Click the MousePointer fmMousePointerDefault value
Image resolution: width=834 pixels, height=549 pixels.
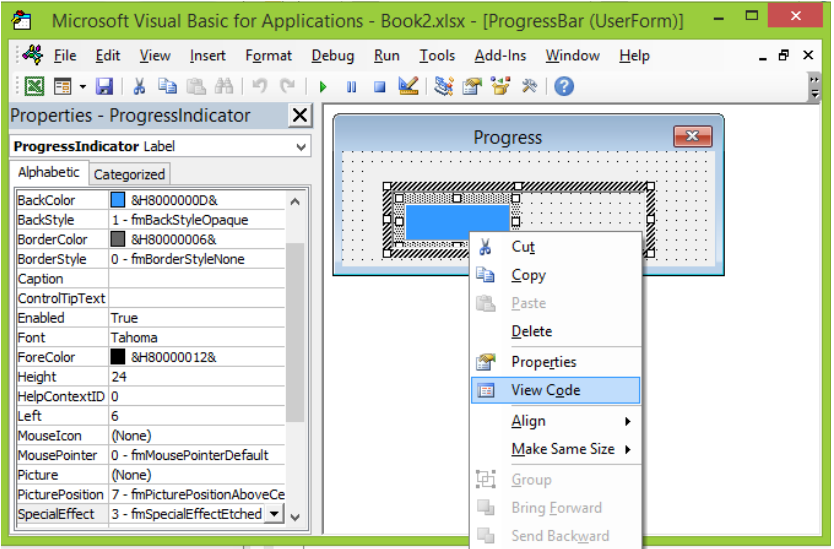pos(197,455)
